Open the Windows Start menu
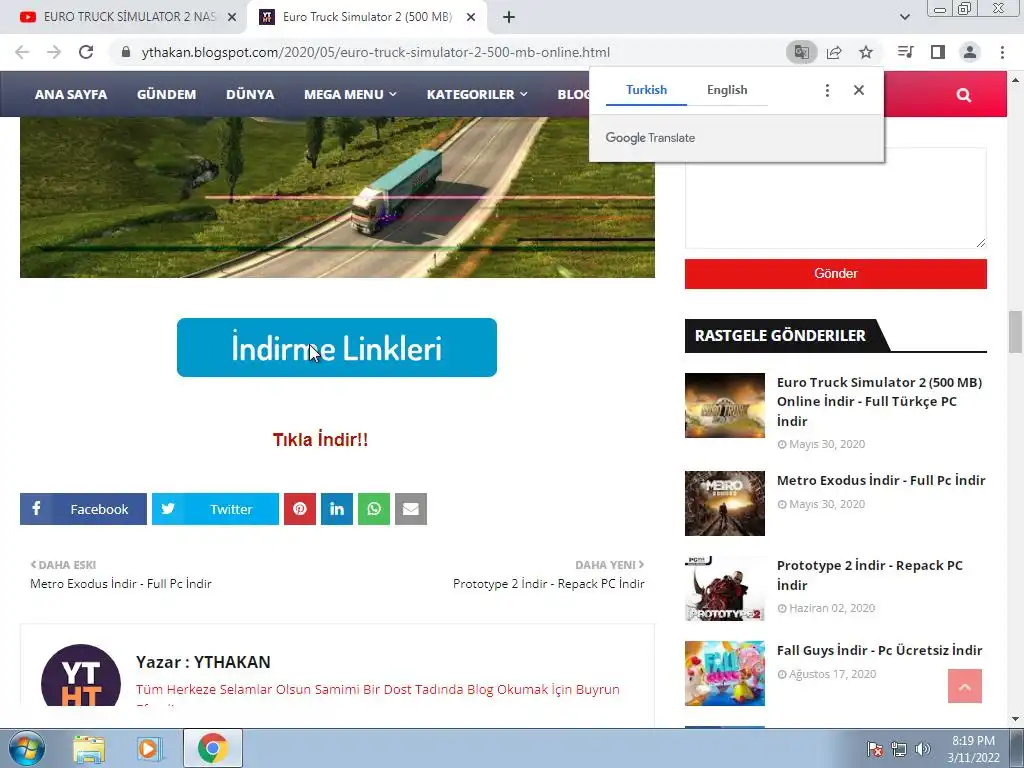Viewport: 1024px width, 768px height. tap(27, 748)
